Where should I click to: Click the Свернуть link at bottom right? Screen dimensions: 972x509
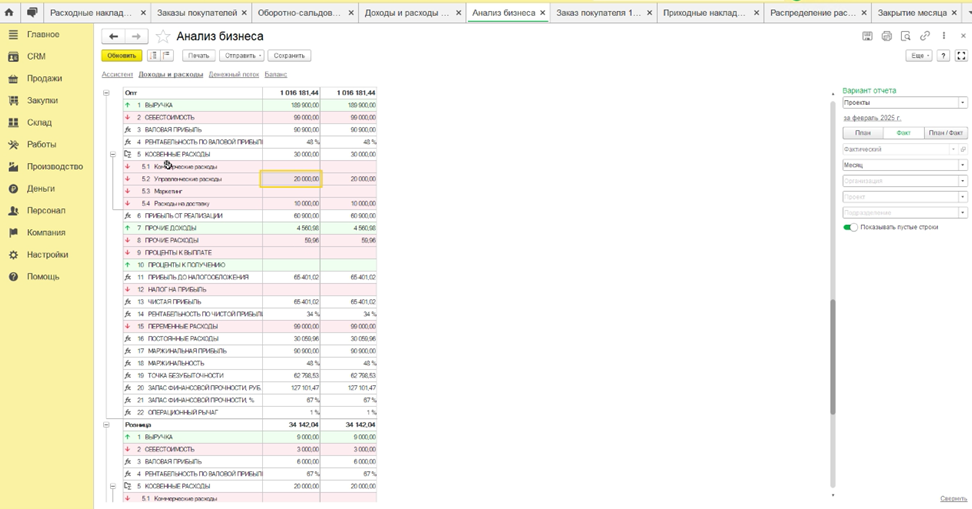[953, 498]
